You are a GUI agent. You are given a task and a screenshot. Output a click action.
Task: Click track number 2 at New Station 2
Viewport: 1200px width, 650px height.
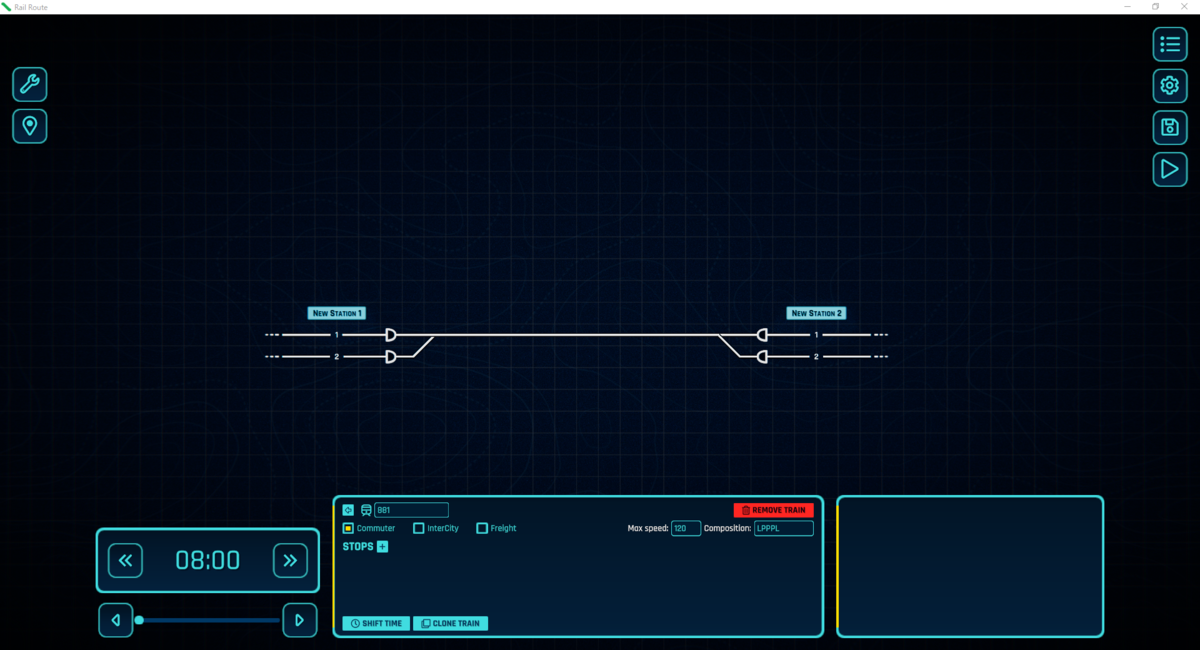816,357
